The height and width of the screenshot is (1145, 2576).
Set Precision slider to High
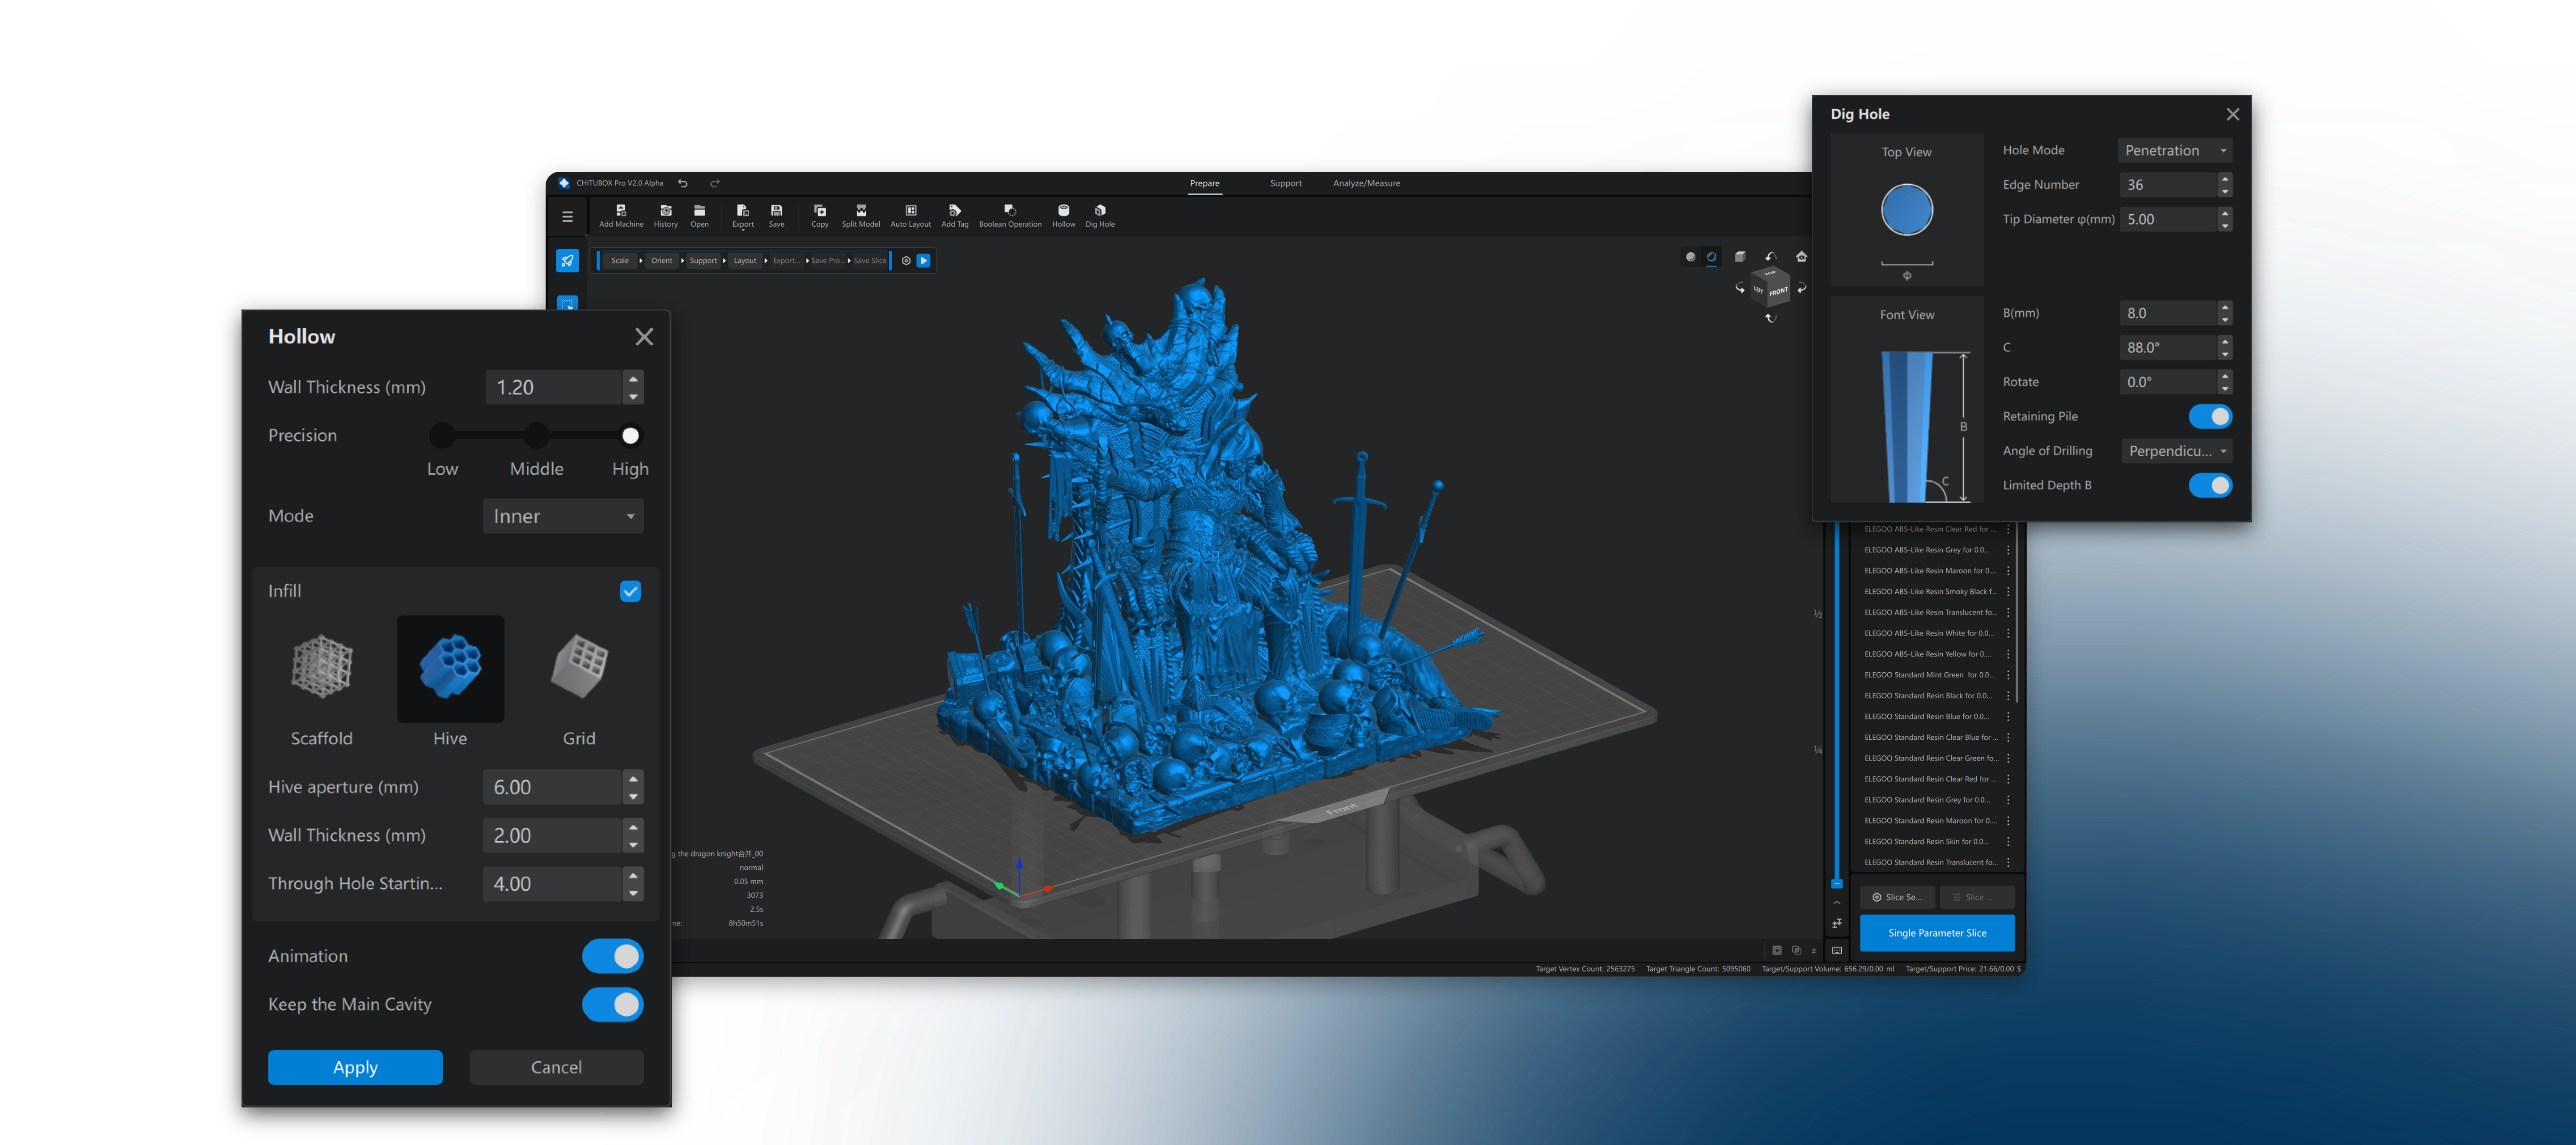tap(630, 435)
